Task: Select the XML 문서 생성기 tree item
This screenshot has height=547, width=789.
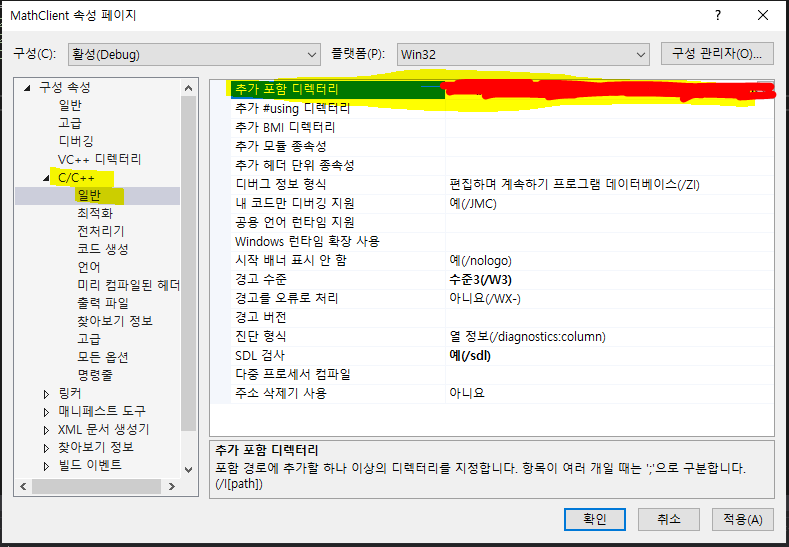Action: 104,430
